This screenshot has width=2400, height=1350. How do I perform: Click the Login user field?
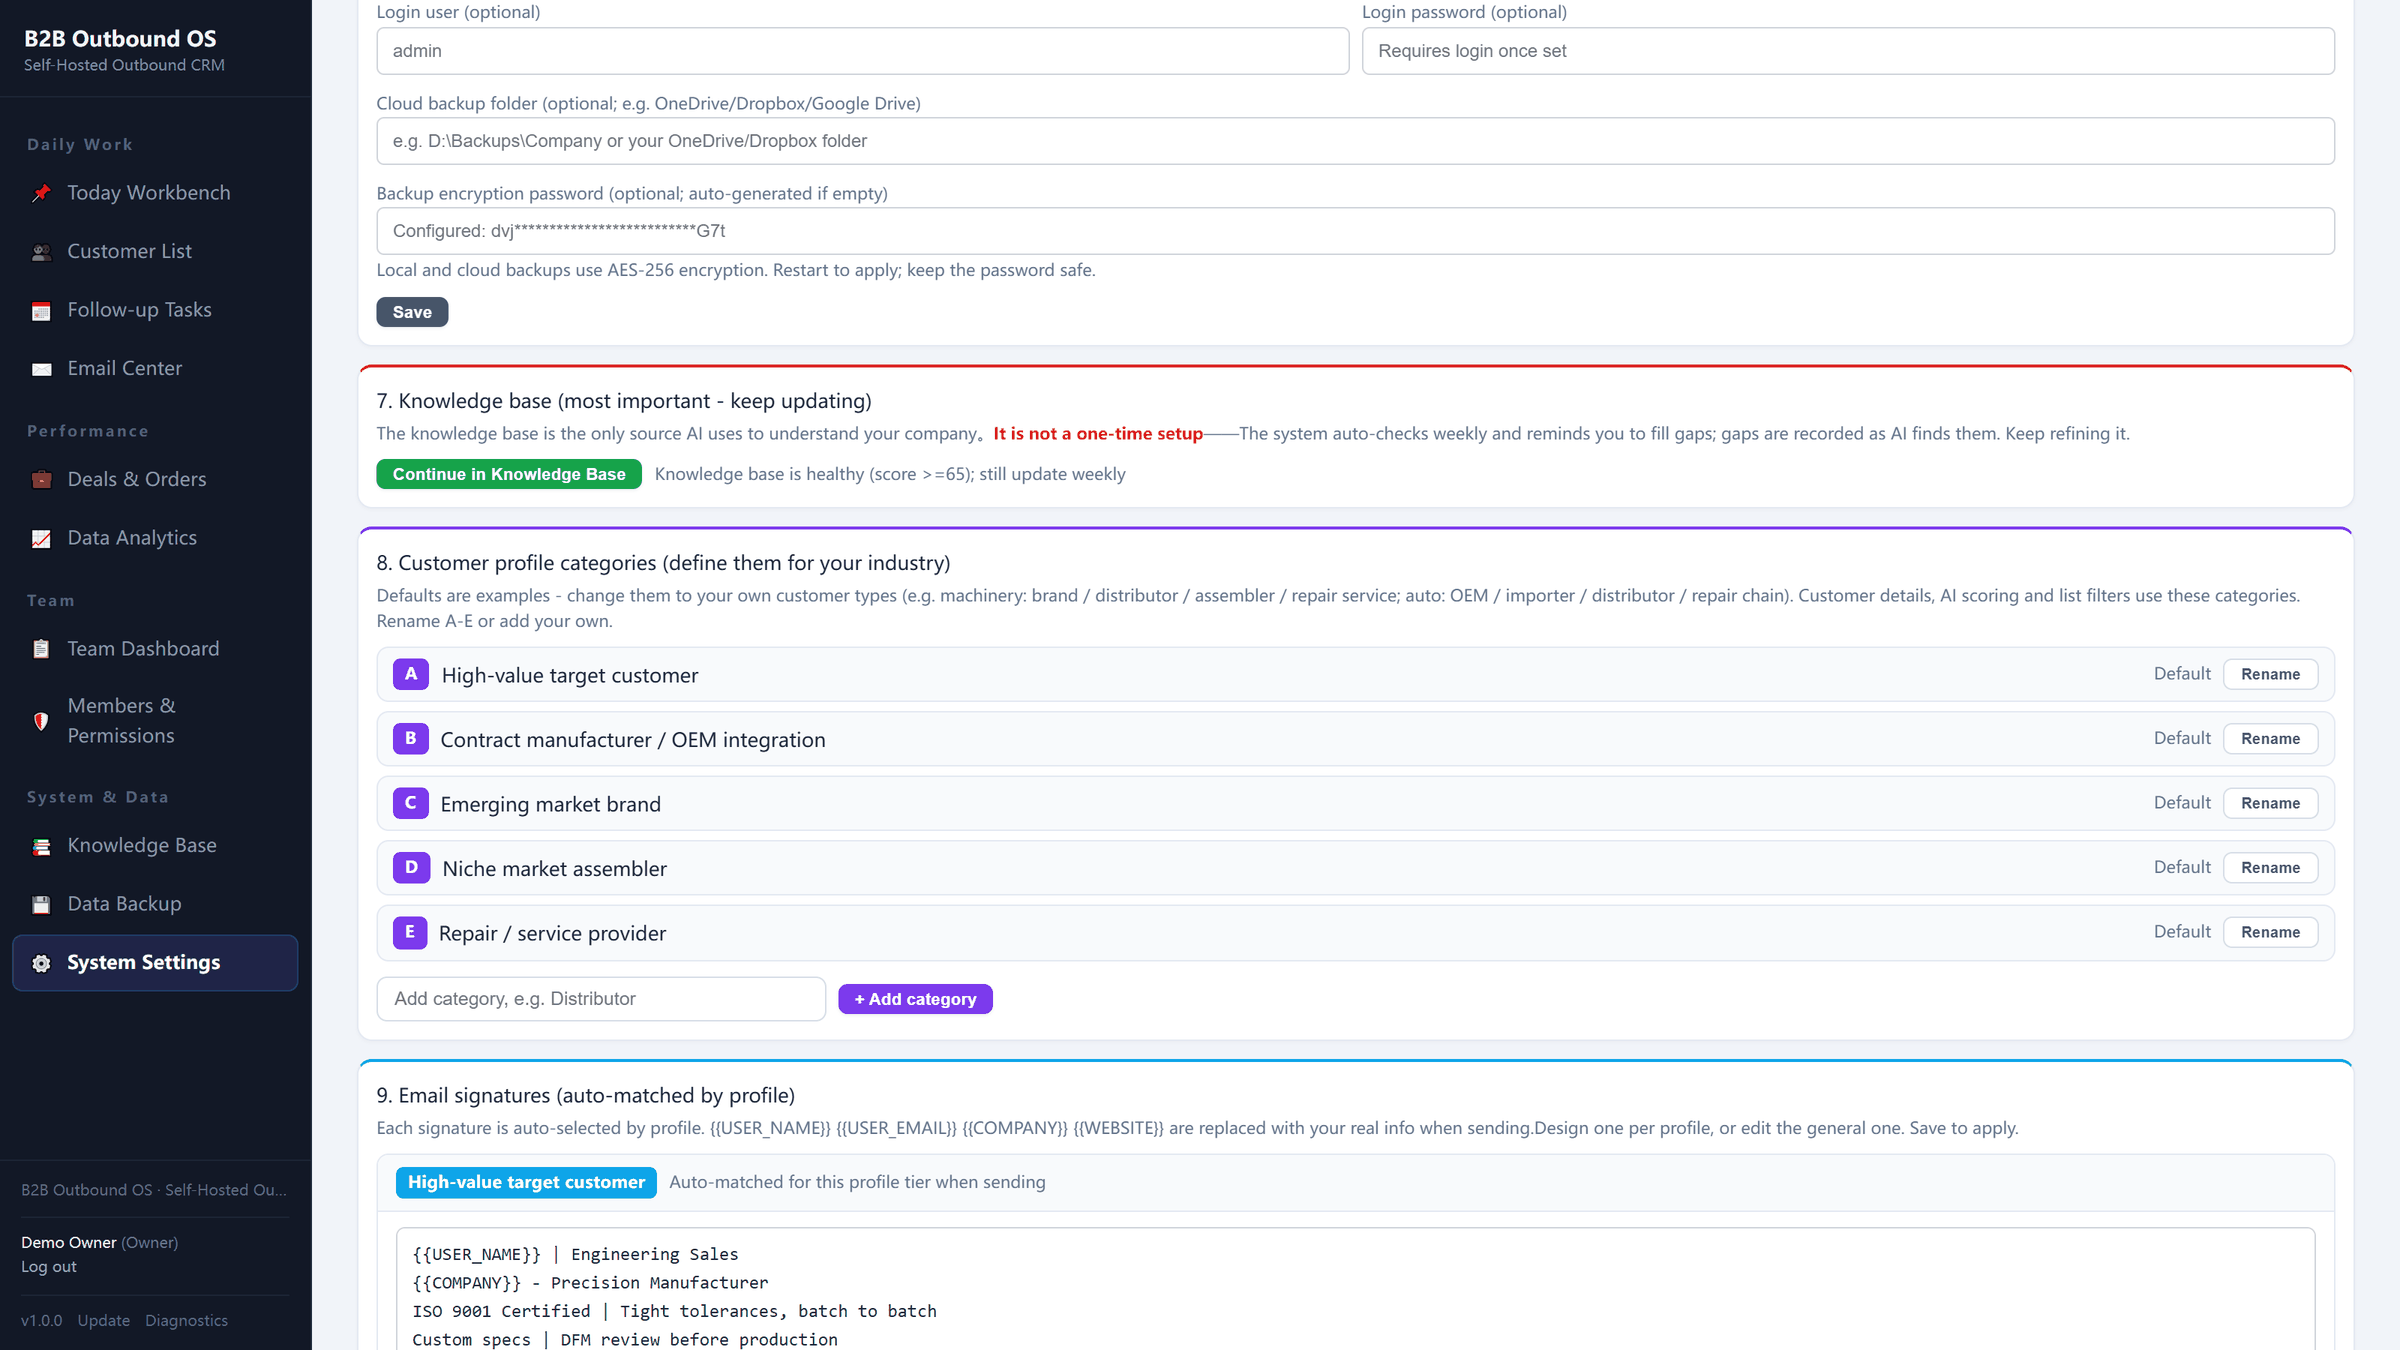[862, 51]
